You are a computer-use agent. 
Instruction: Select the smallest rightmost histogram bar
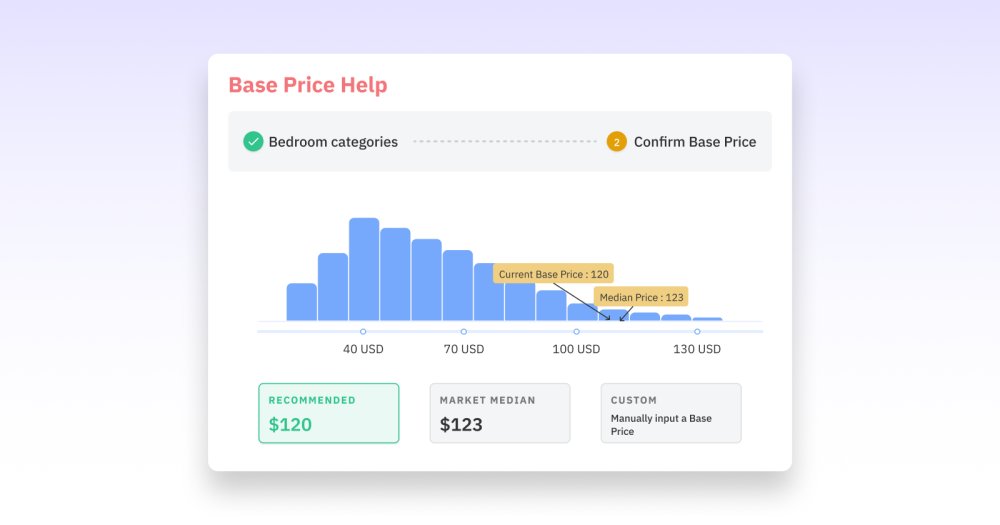coord(707,319)
